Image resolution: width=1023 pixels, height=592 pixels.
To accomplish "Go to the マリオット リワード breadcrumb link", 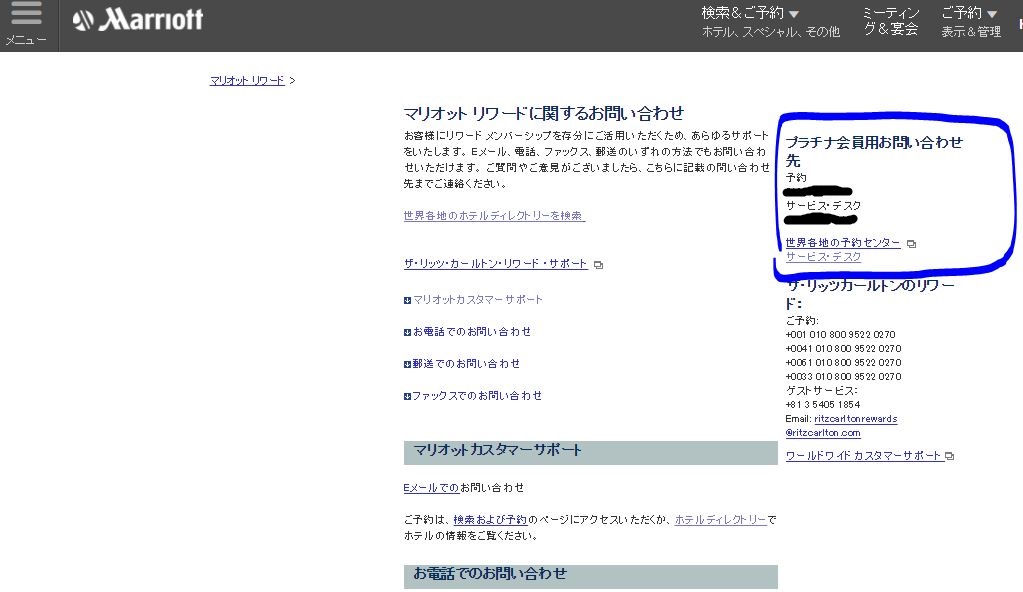I will coord(247,80).
